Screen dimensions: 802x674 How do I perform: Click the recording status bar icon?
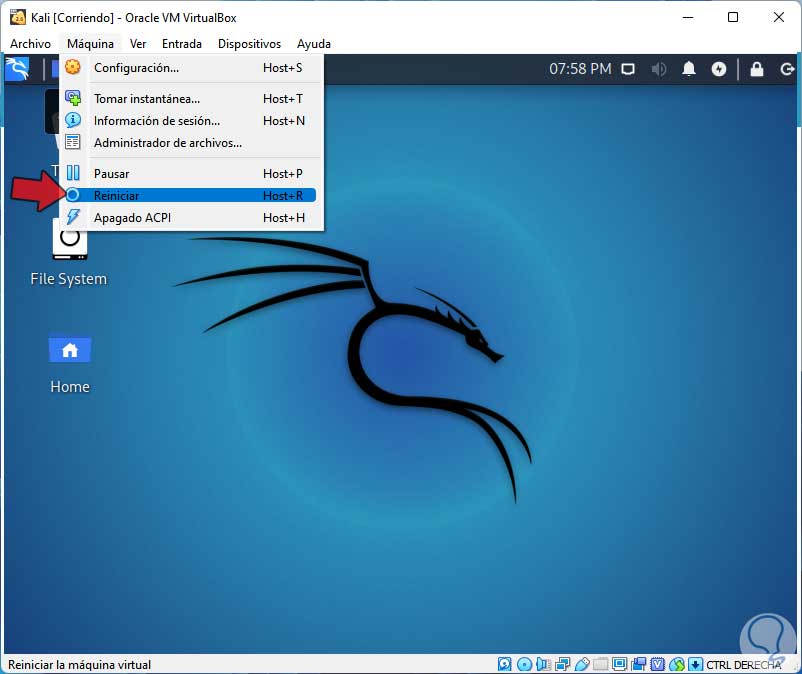[x=638, y=664]
